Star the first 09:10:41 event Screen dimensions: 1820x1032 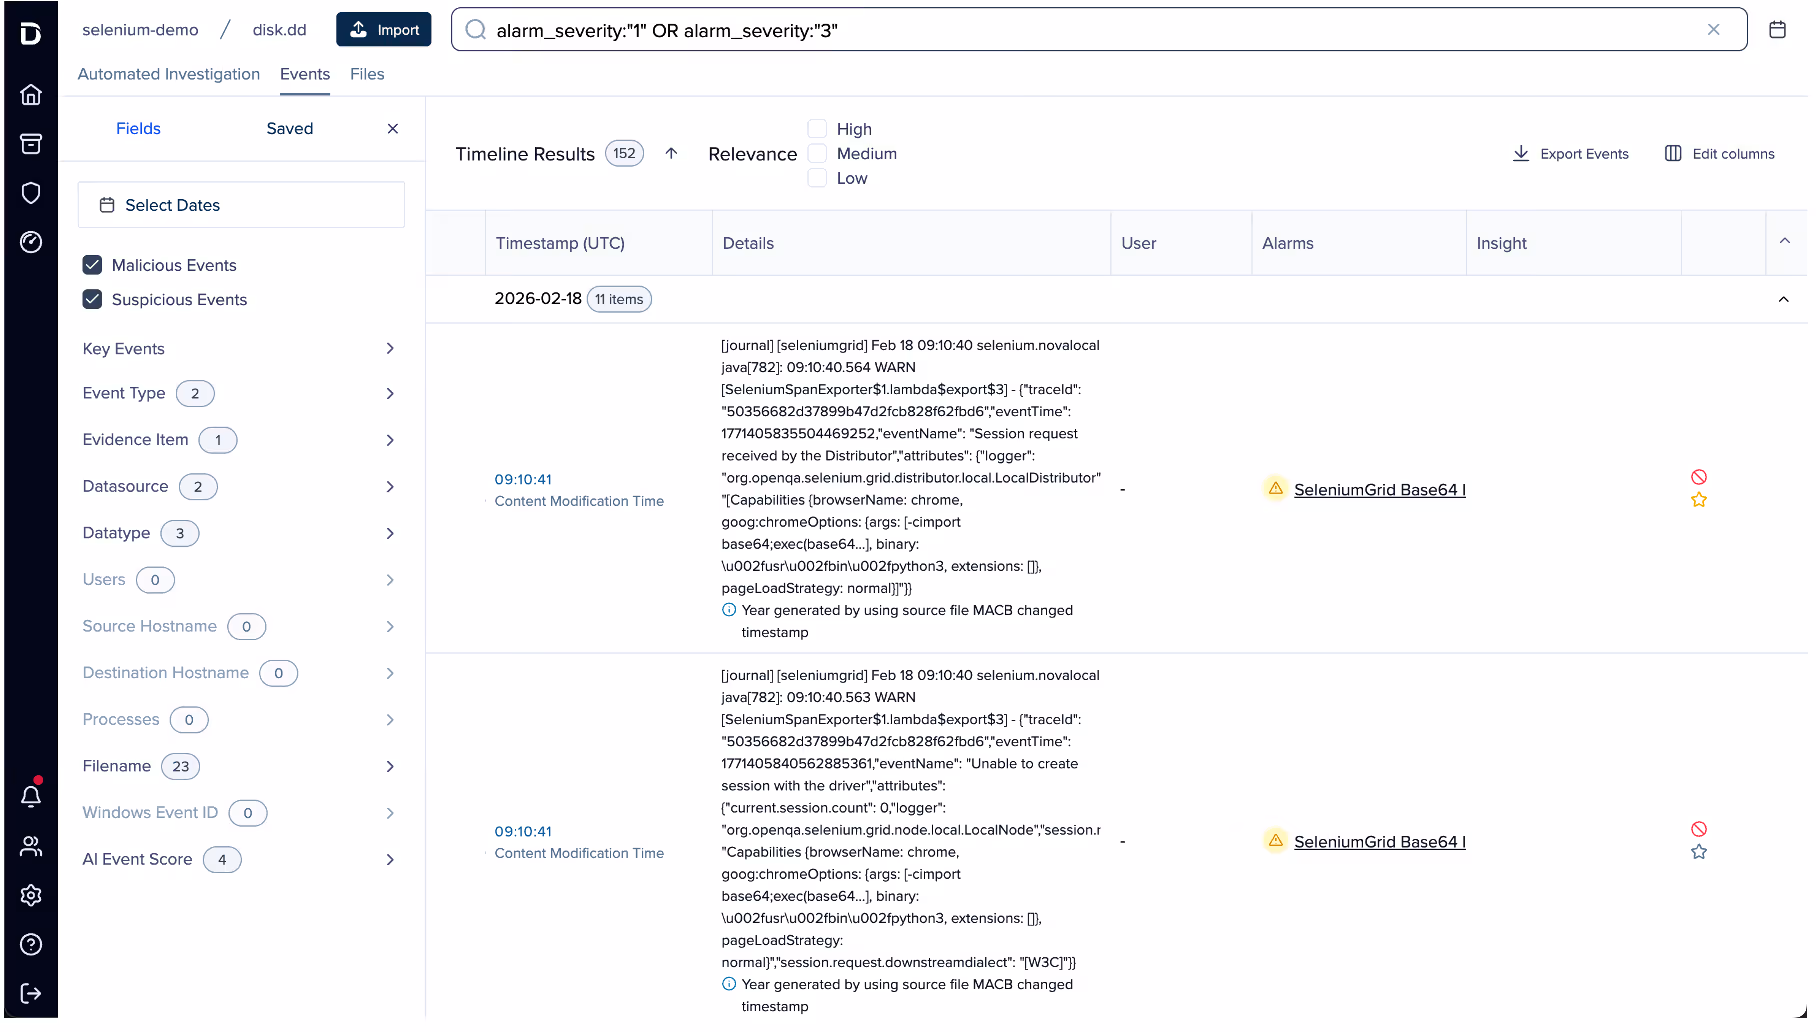[x=1699, y=500]
